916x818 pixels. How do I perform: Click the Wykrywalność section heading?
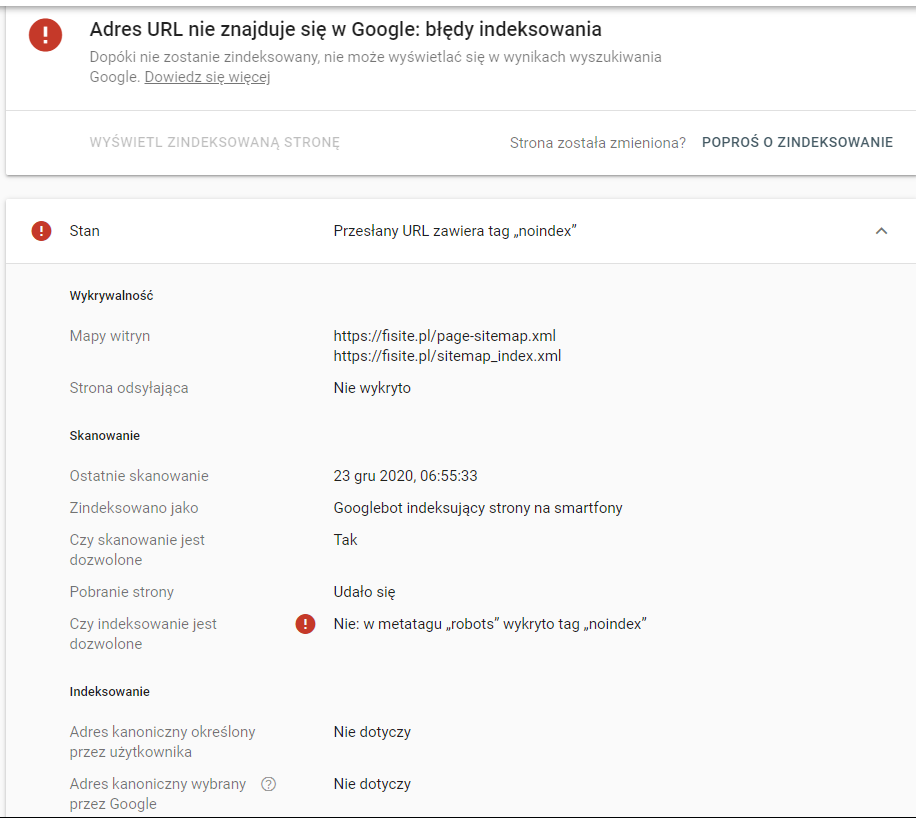111,296
